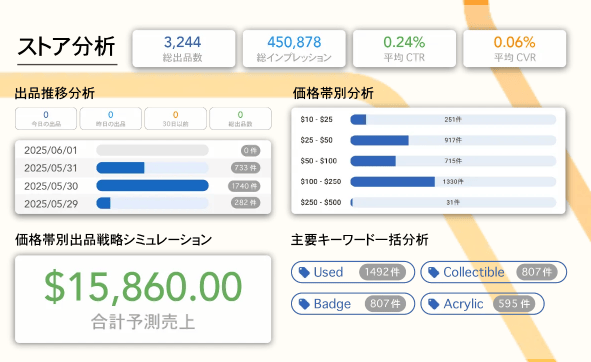Viewport: 591px width, 362px height.
Task: Select the 1492件 count badge
Action: click(382, 272)
